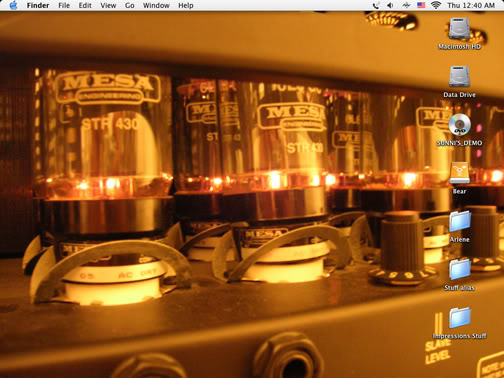Open the Finder menu

[38, 5]
